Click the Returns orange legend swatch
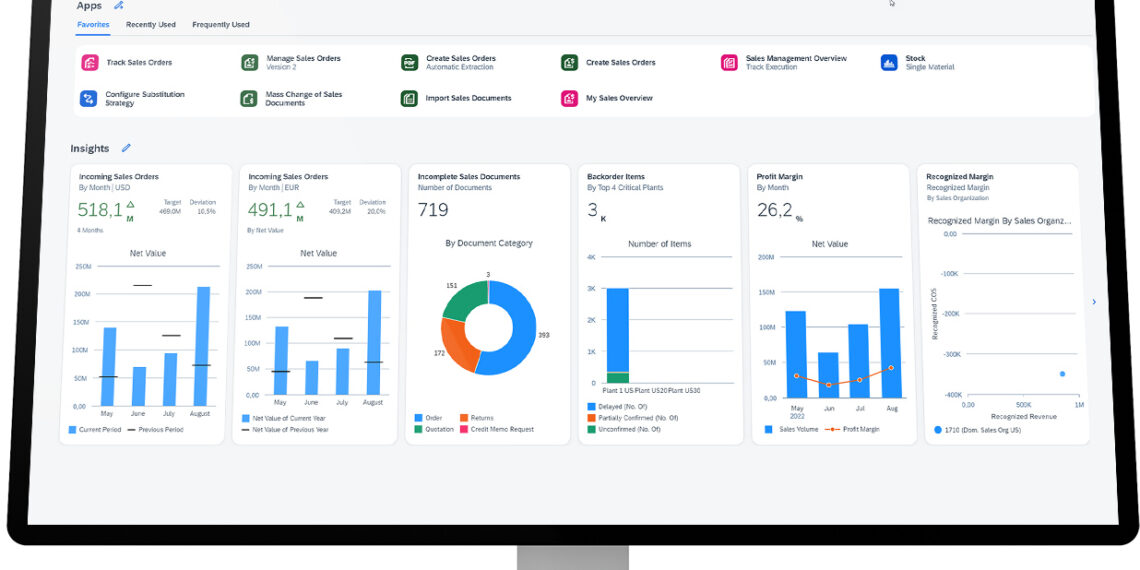This screenshot has width=1140, height=570. coord(464,418)
